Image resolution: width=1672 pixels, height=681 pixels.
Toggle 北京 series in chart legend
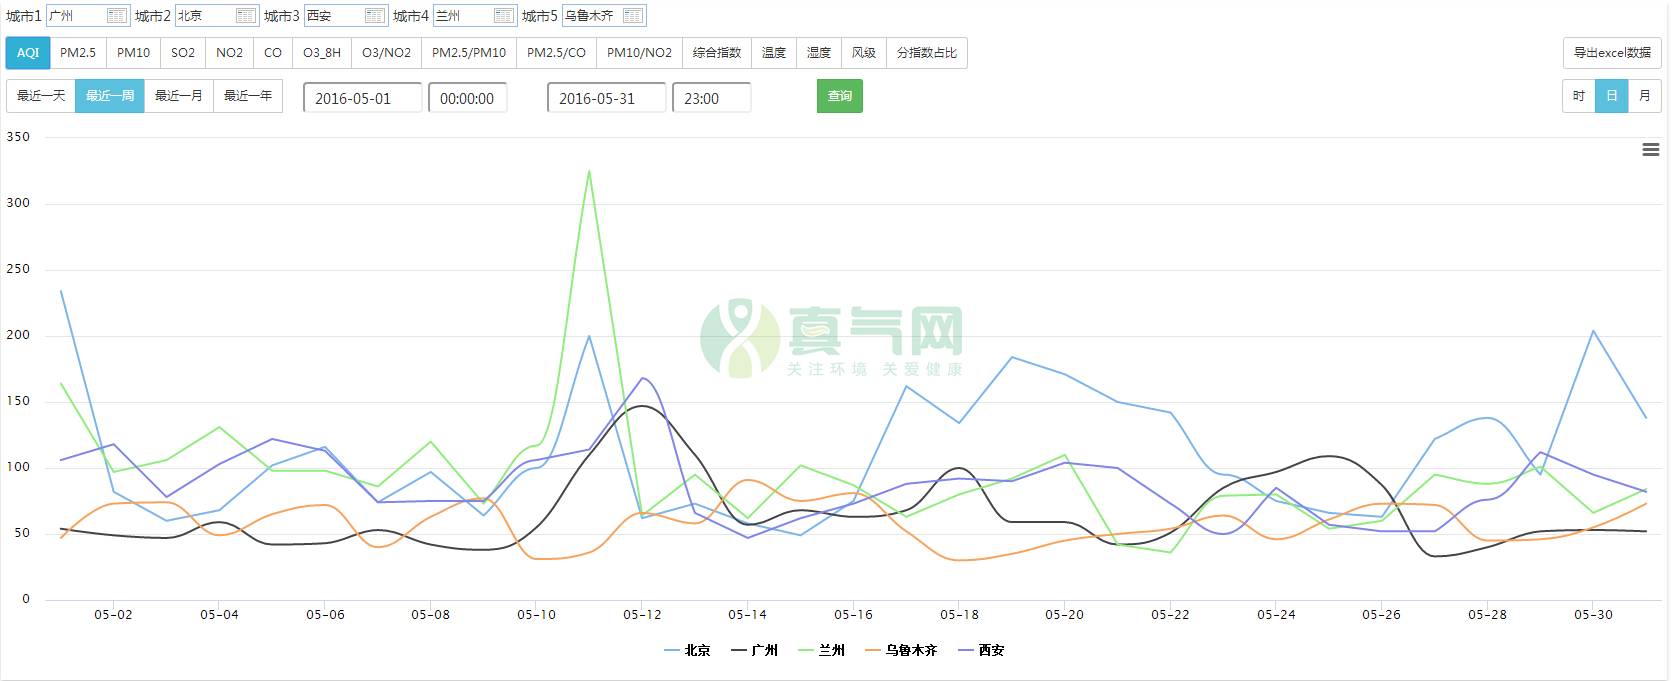(x=688, y=650)
